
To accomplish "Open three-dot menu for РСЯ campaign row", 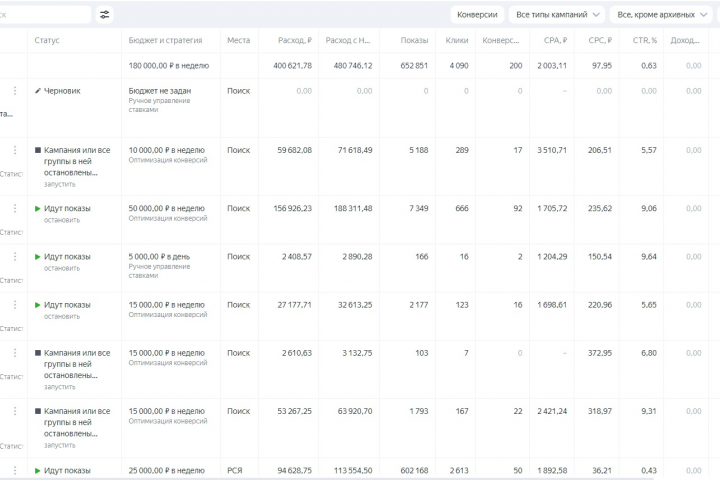I will 14,470.
